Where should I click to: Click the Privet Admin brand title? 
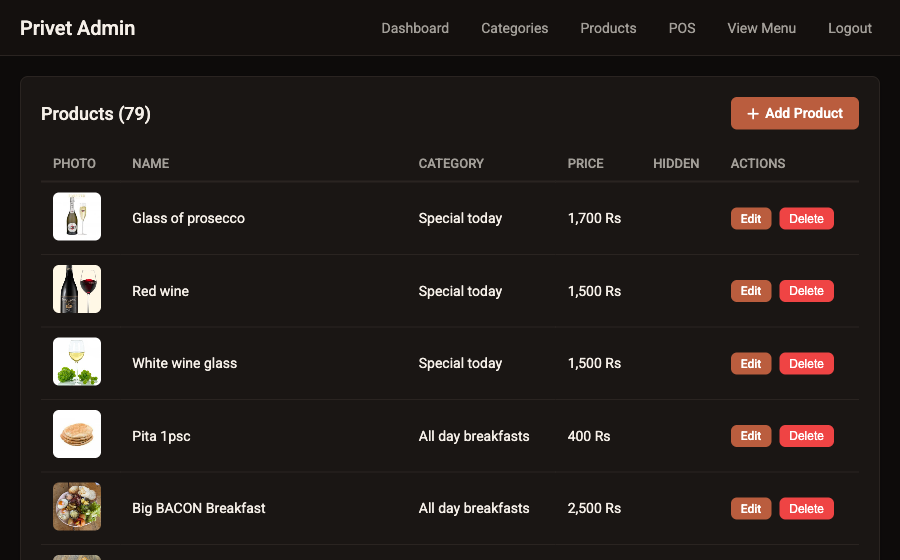78,28
